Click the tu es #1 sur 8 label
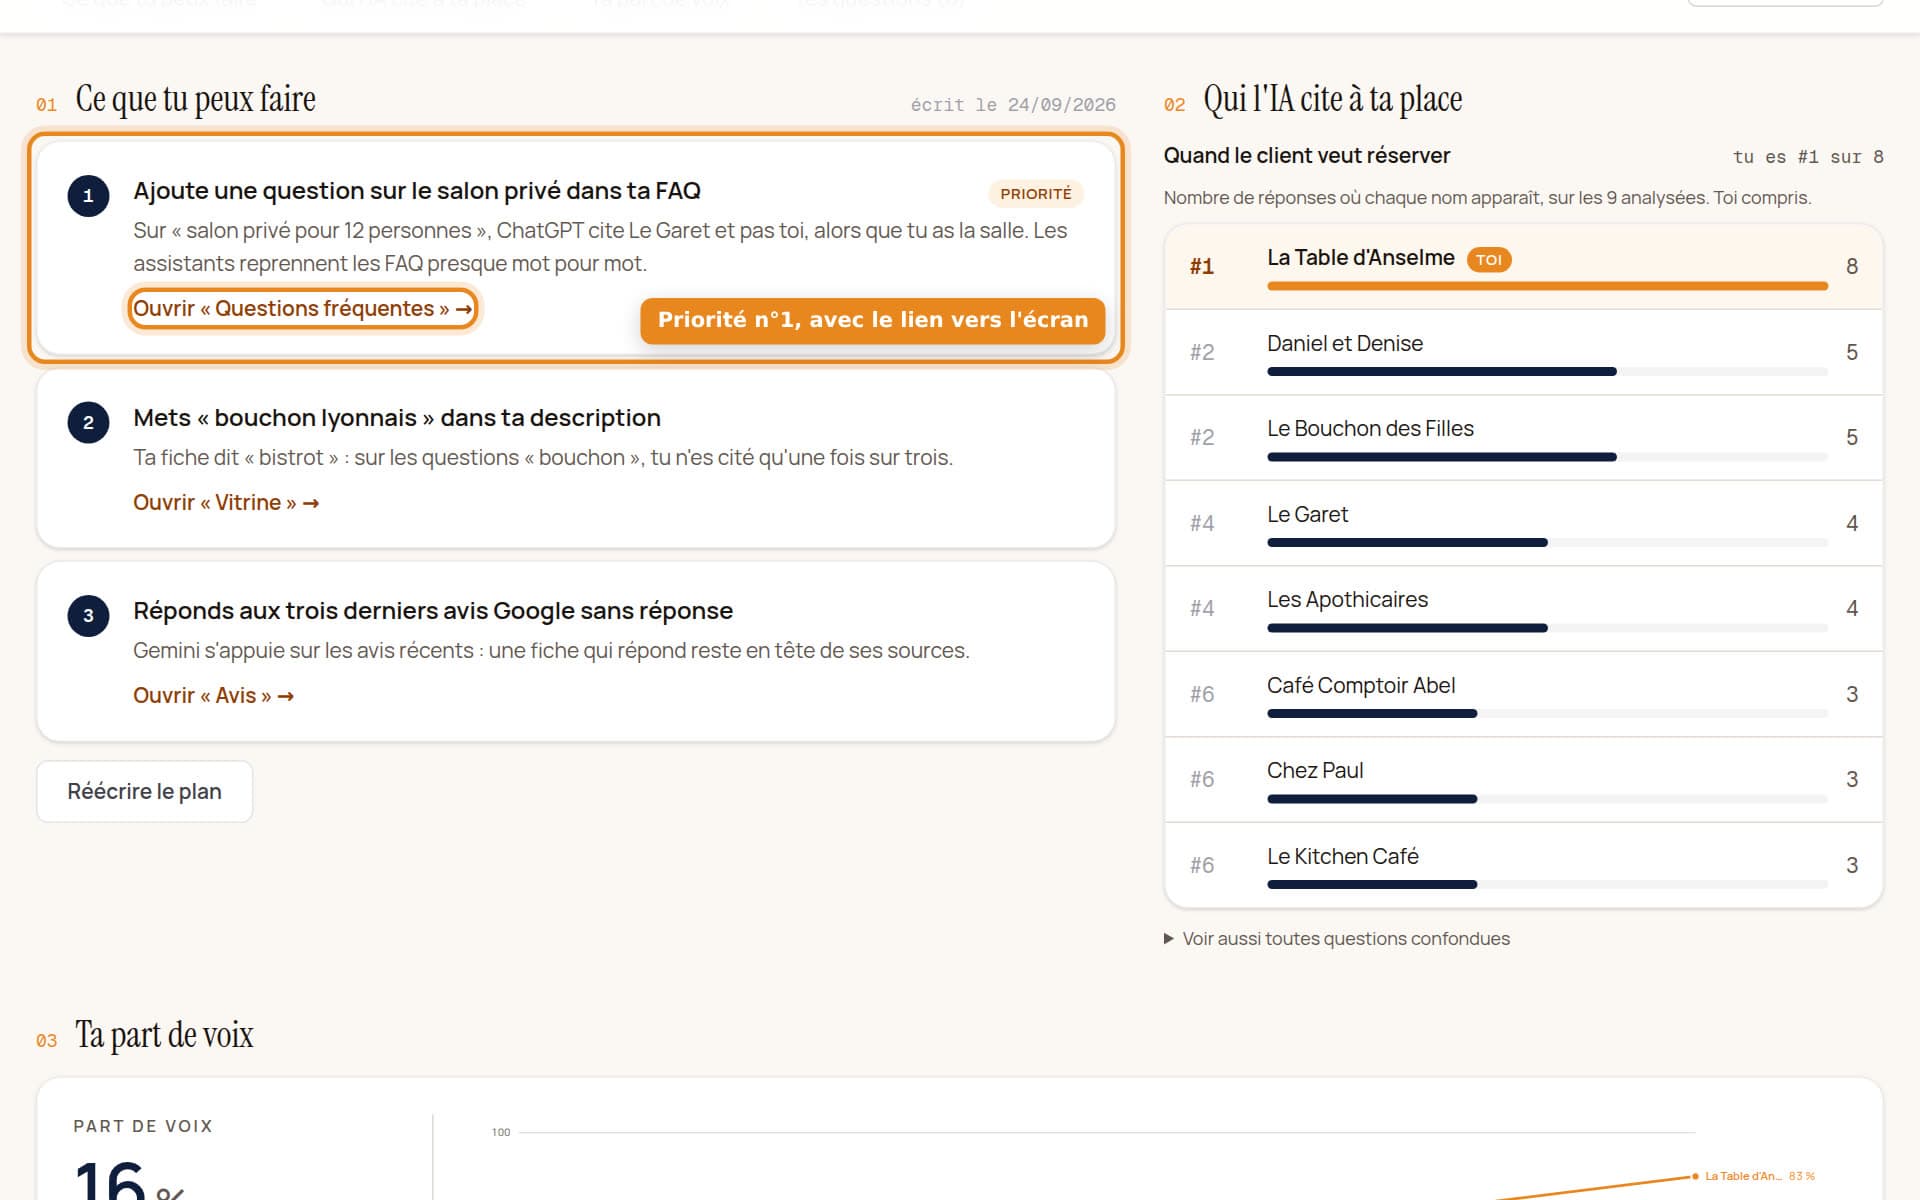 1808,157
